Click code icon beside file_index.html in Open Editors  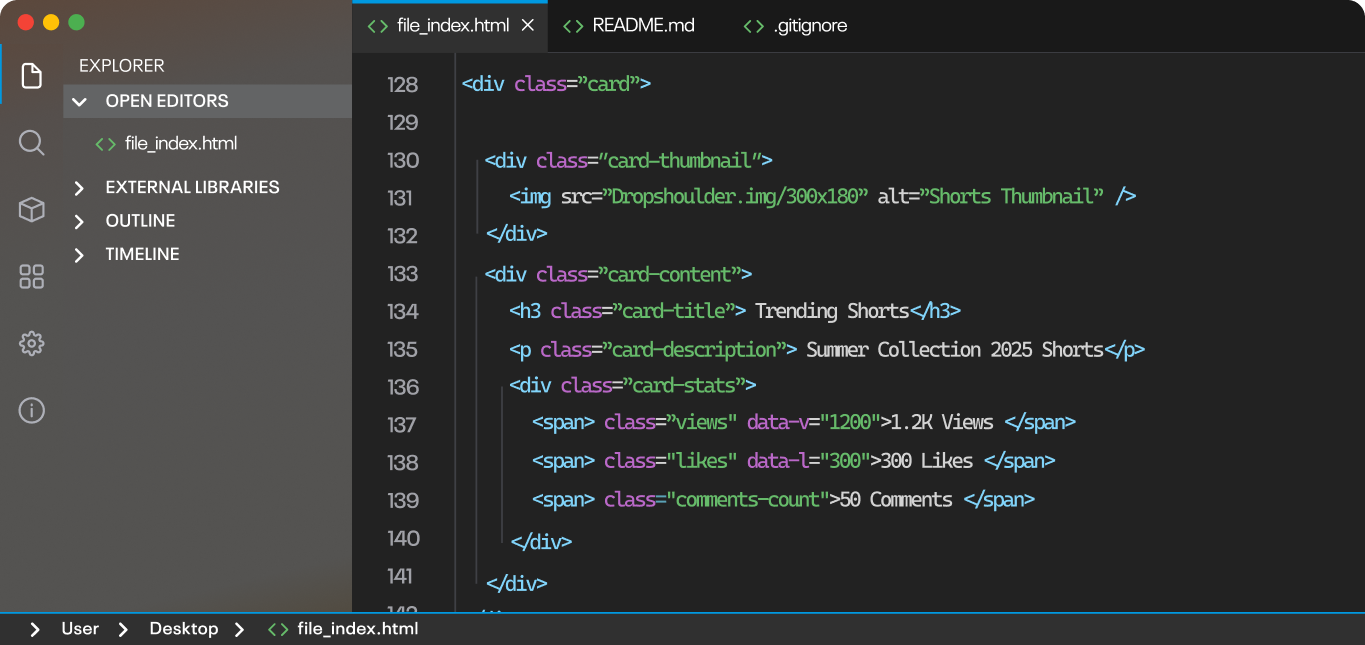[105, 144]
